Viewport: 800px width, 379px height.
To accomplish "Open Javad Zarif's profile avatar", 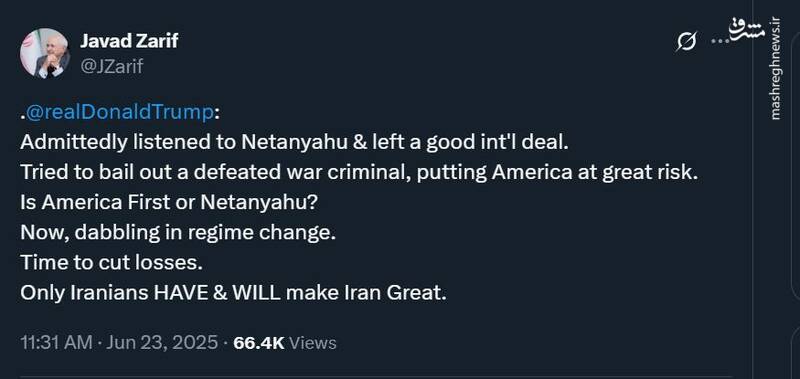I will [x=44, y=53].
